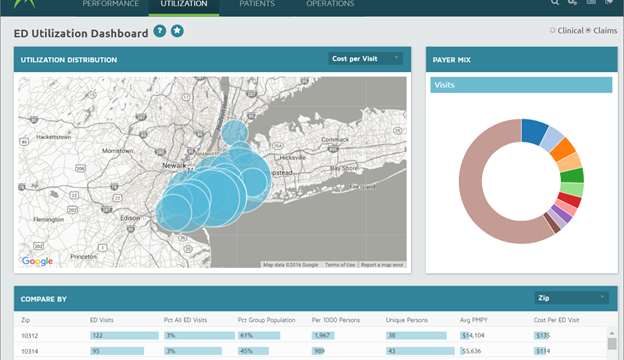The width and height of the screenshot is (624, 360).
Task: Click the $5,636 Avg PMPY value
Action: [x=471, y=351]
